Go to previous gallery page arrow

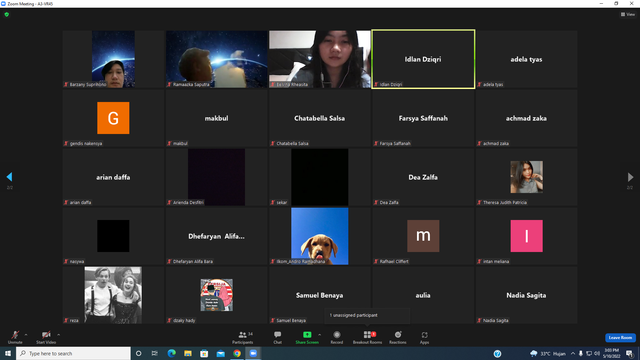(9, 177)
